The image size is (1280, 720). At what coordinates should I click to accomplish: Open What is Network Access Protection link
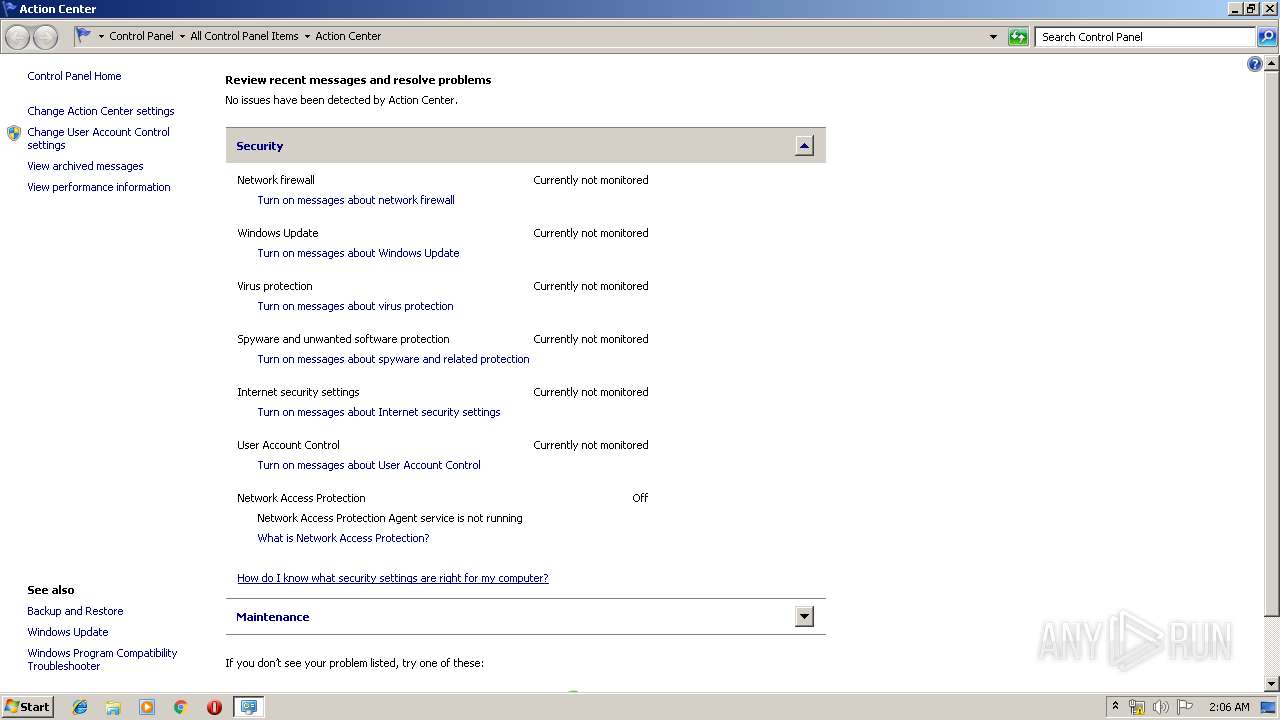click(x=343, y=538)
